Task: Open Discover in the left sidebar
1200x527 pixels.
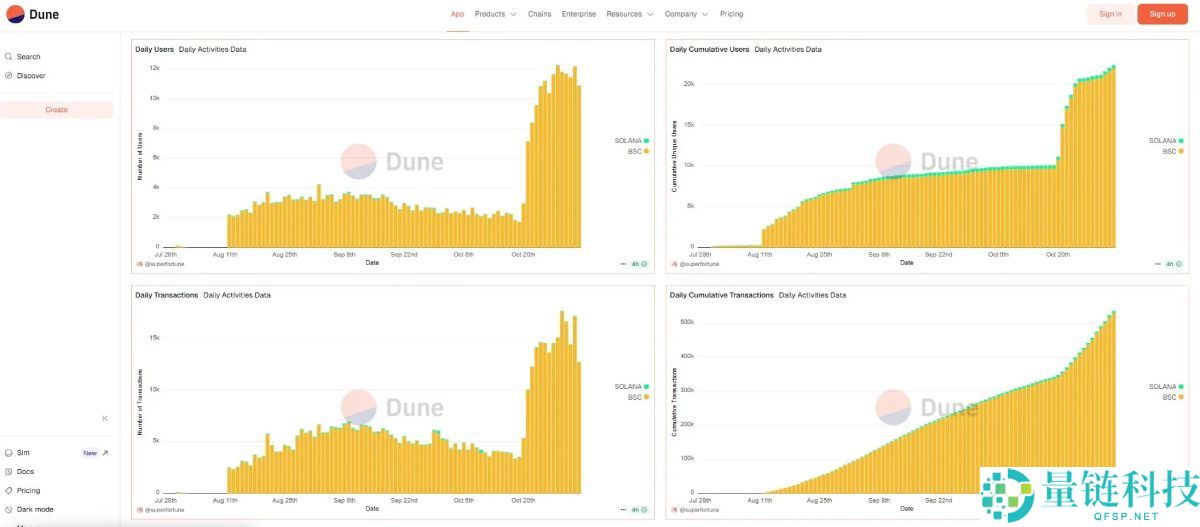Action: (x=30, y=76)
